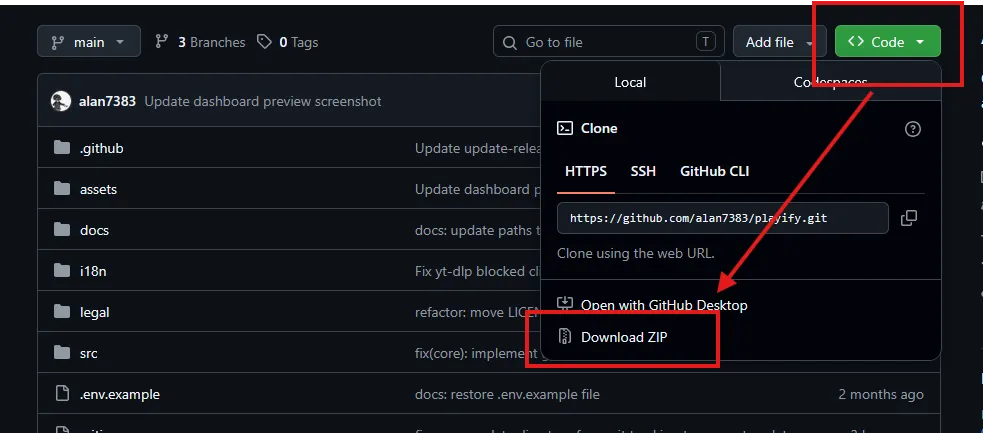Click the .github folder icon

click(x=61, y=148)
